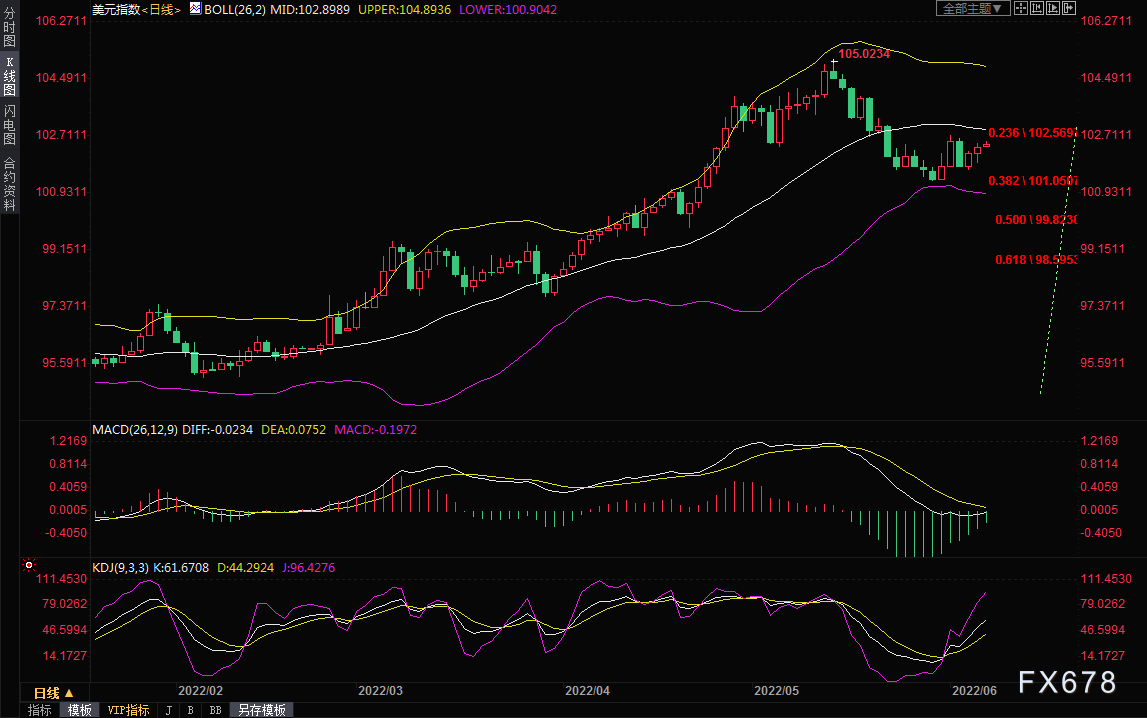Select the 模板 bottom tab
Screen dimensions: 1147x718
tap(79, 710)
